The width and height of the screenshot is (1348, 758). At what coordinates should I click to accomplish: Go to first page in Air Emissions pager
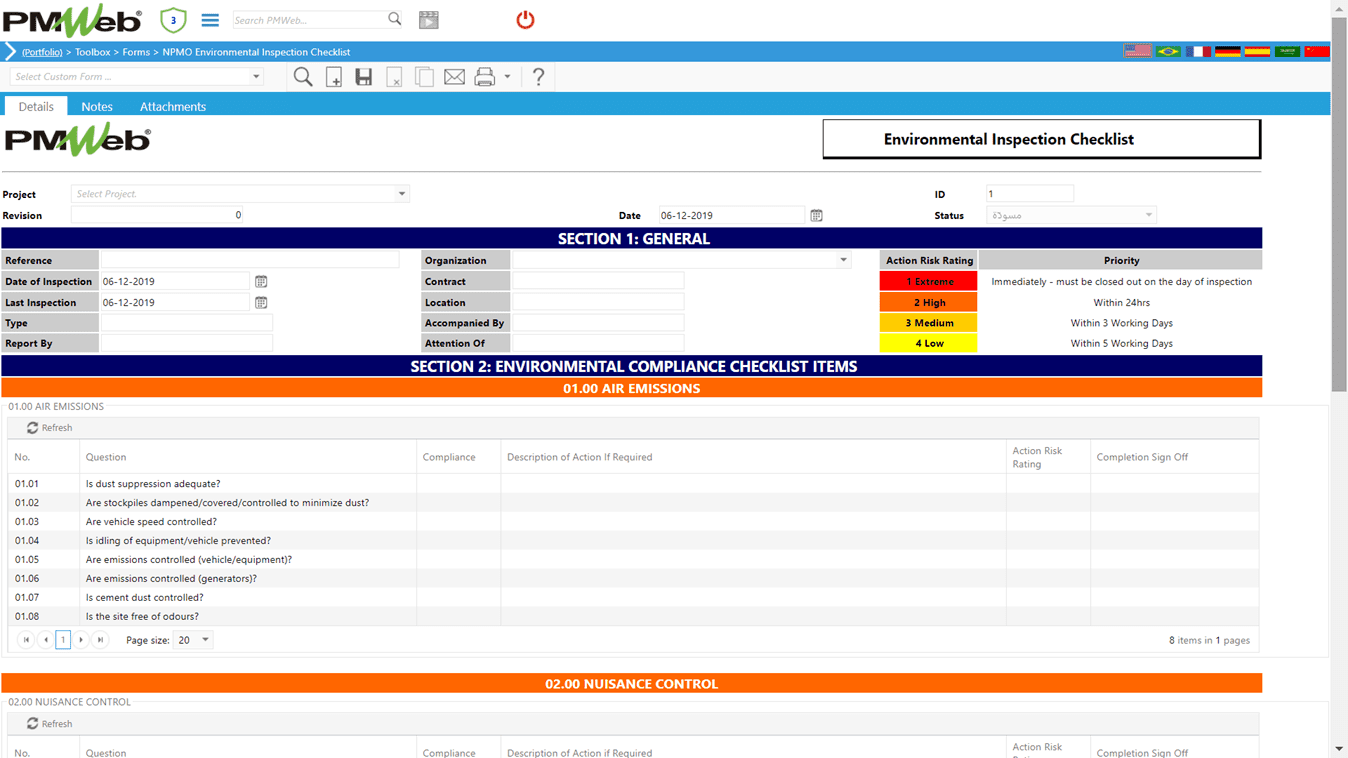(x=26, y=640)
